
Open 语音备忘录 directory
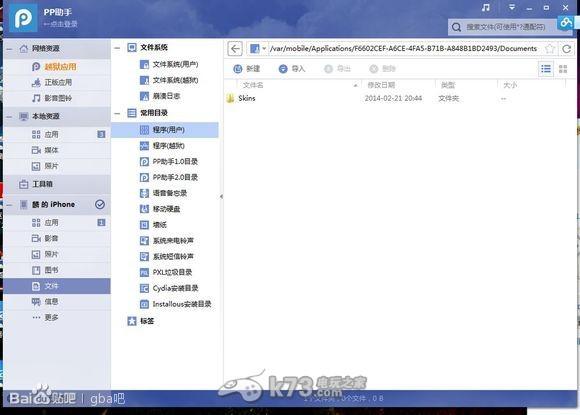(x=163, y=193)
